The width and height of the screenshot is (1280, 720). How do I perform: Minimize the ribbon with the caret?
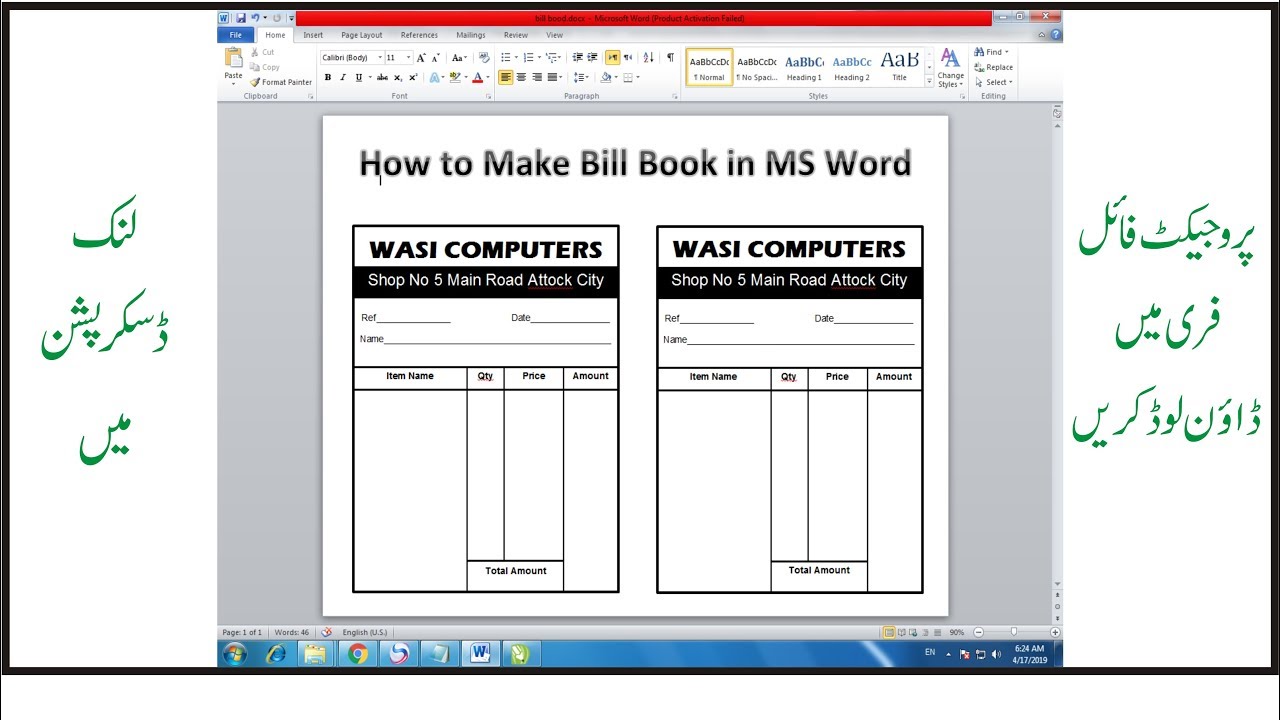pyautogui.click(x=1042, y=35)
